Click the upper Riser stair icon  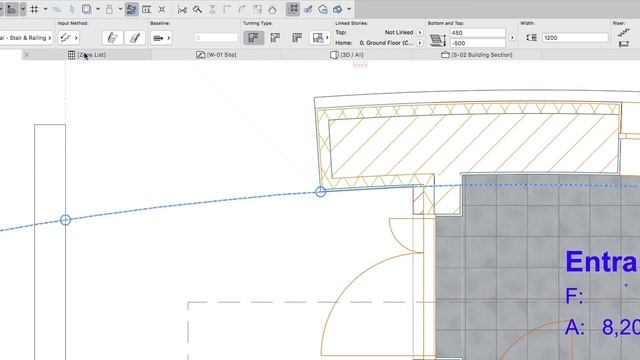pyautogui.click(x=623, y=32)
